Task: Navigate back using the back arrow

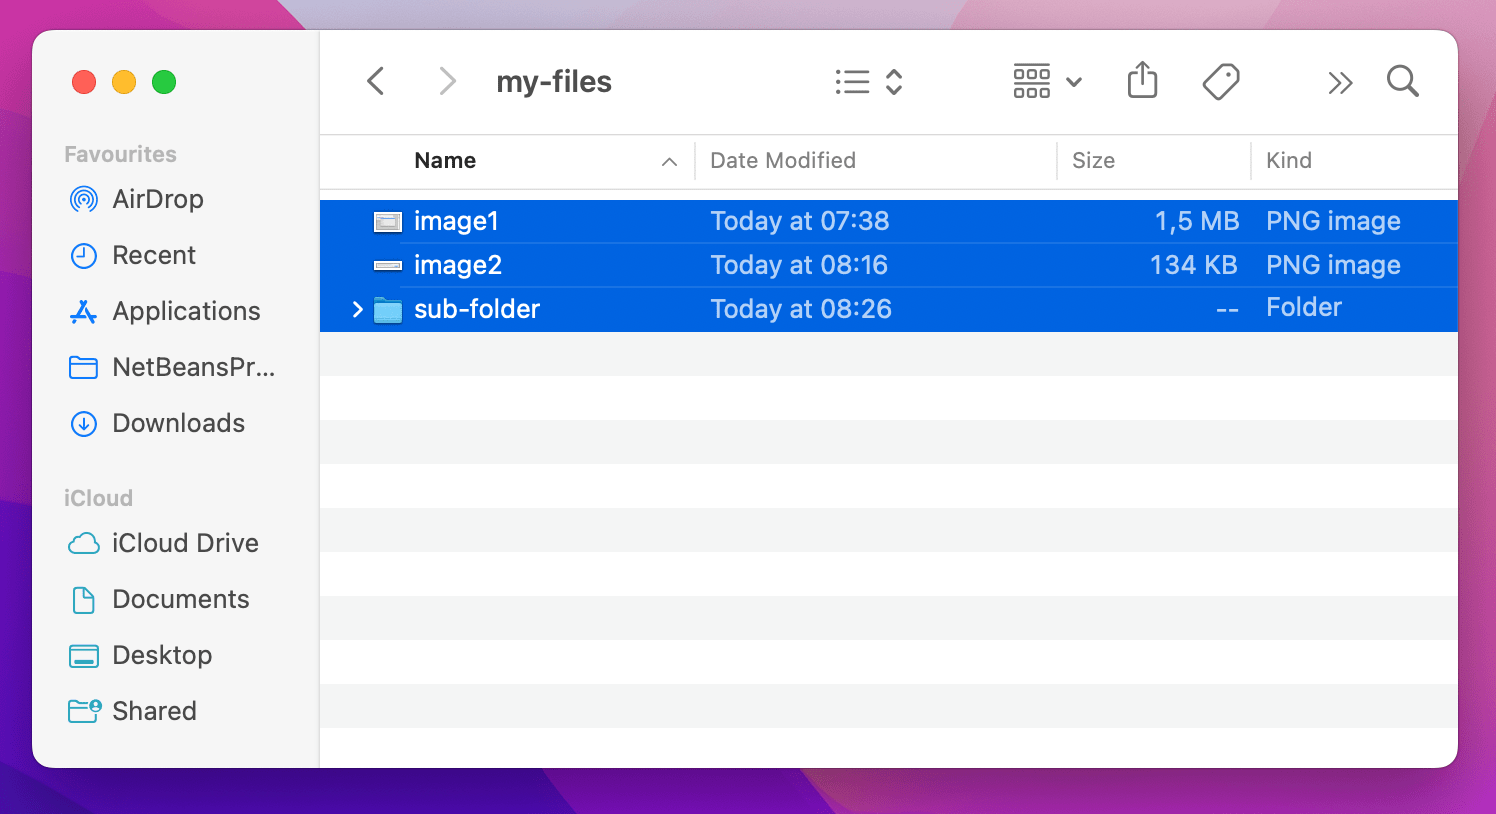Action: tap(375, 81)
